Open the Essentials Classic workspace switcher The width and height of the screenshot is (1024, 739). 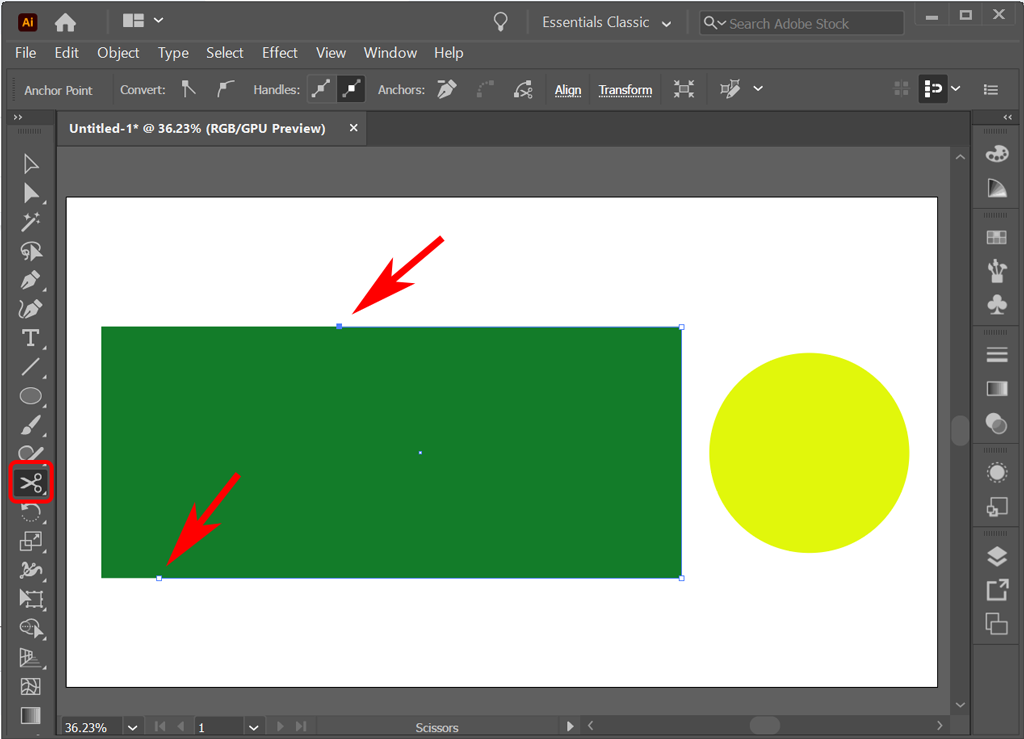[605, 21]
